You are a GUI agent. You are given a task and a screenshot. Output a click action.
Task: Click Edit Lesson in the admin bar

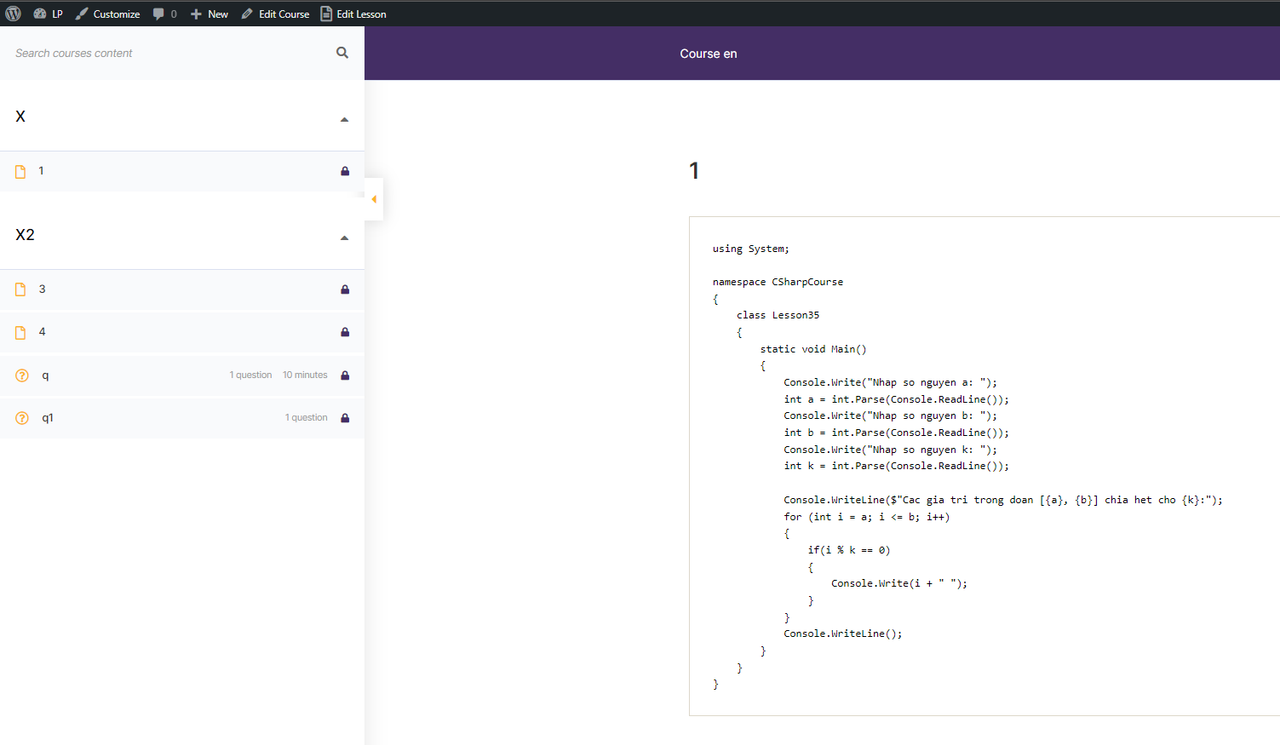tap(353, 14)
